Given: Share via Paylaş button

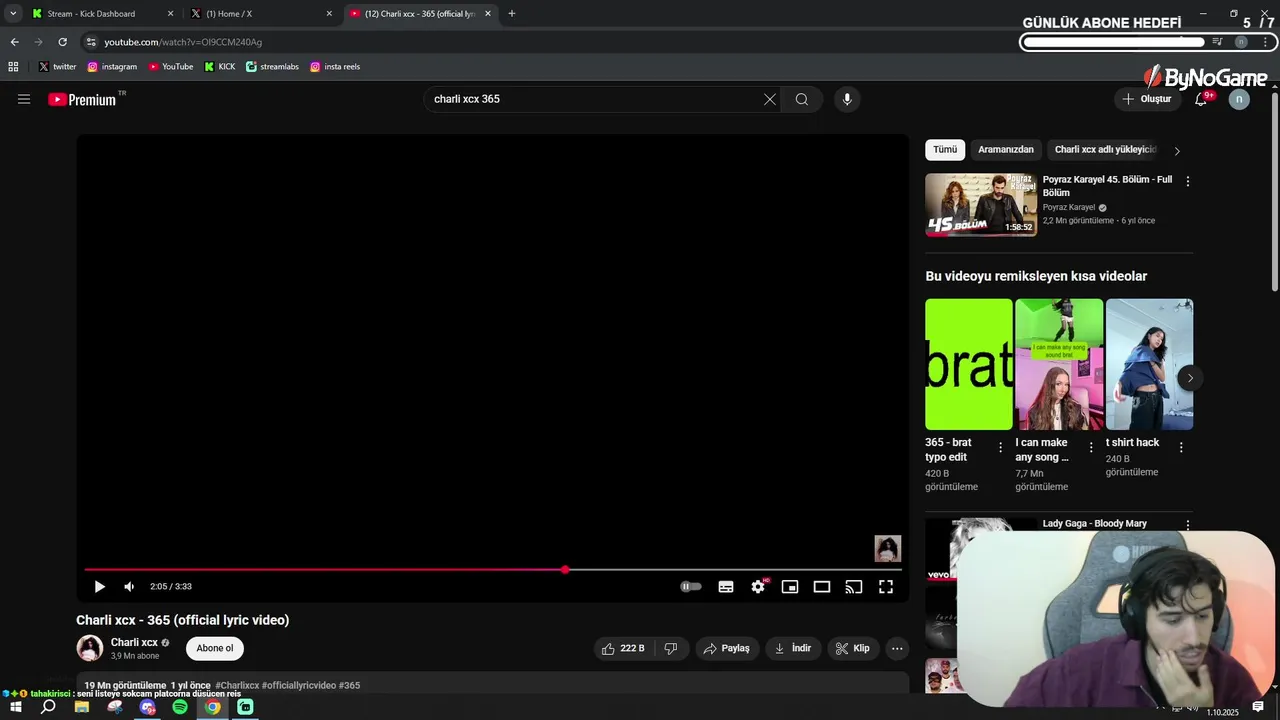Looking at the screenshot, I should click(x=727, y=648).
